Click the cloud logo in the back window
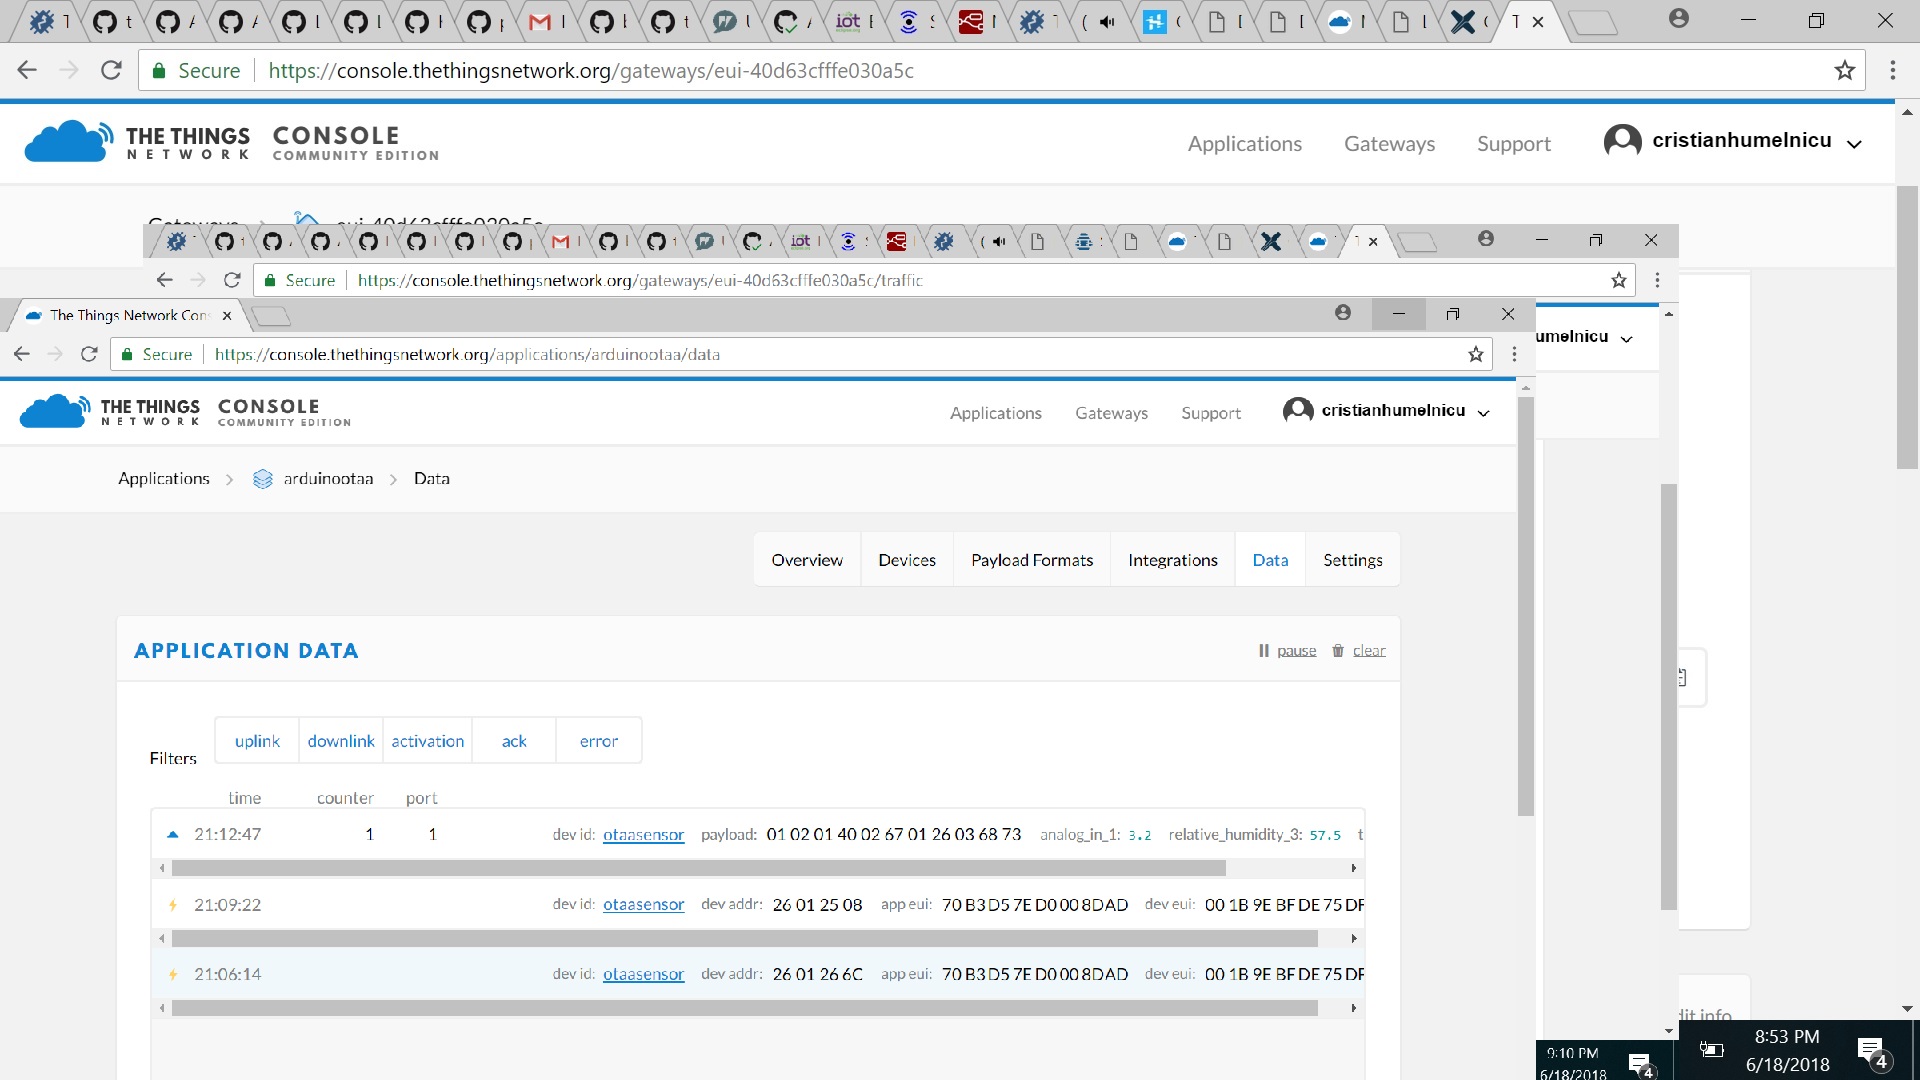Screen dimensions: 1920x1080 click(x=68, y=141)
